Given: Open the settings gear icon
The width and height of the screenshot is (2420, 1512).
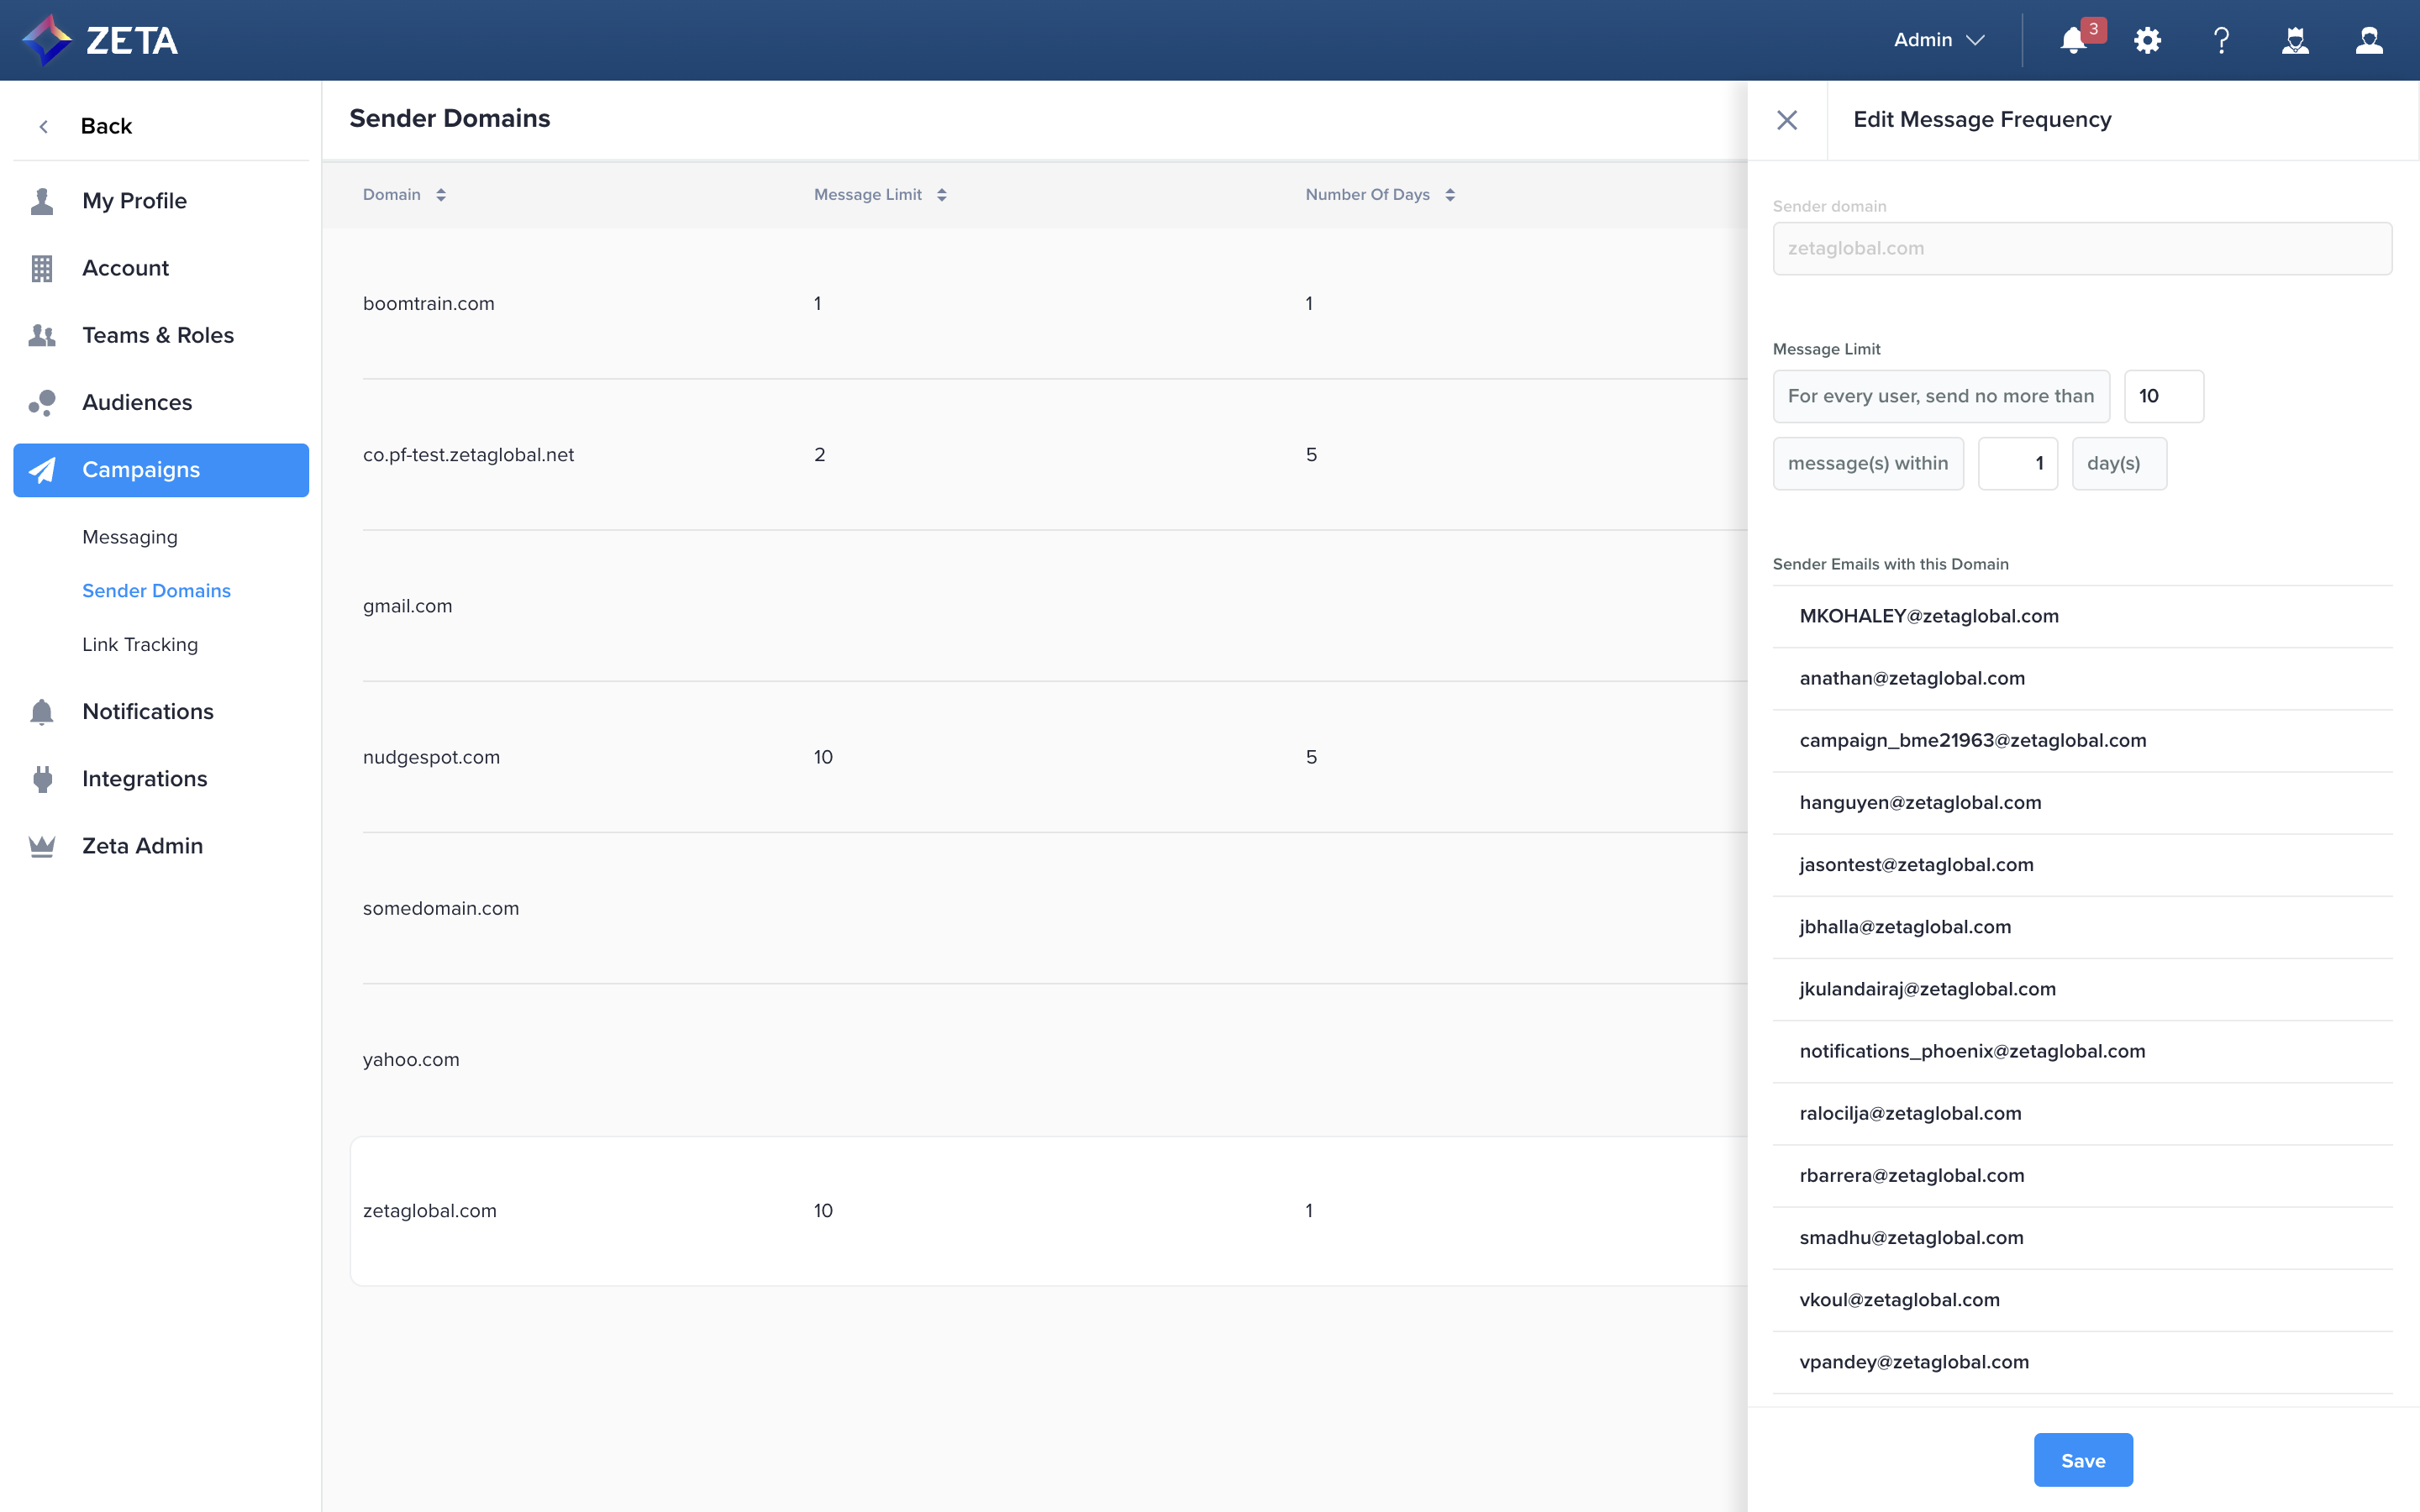Looking at the screenshot, I should 2147,40.
